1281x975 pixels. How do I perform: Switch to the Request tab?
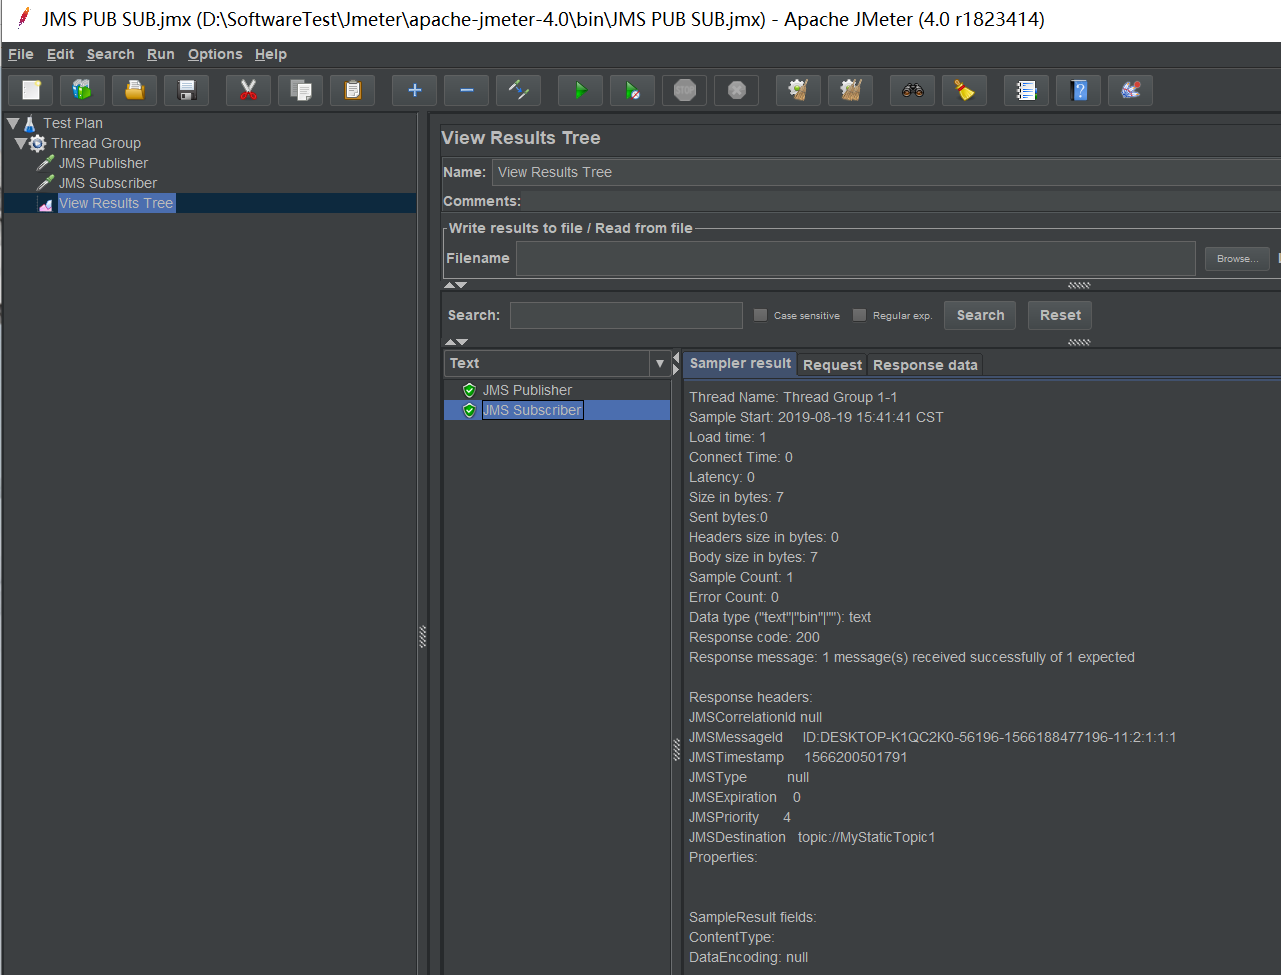click(832, 365)
